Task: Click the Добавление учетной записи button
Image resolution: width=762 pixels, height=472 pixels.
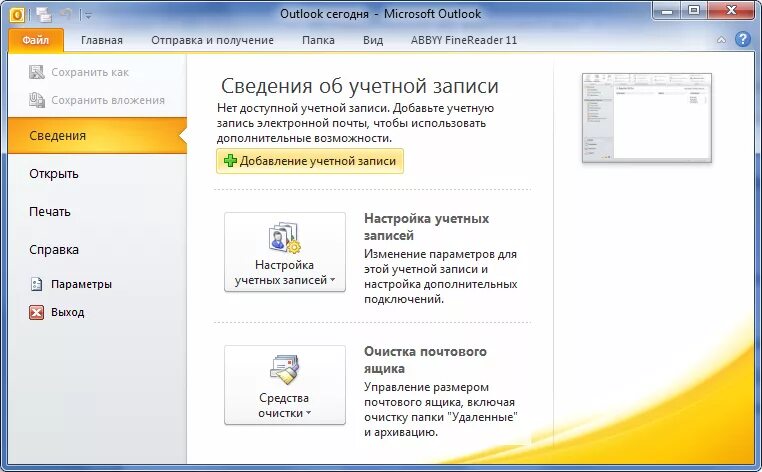Action: point(310,161)
